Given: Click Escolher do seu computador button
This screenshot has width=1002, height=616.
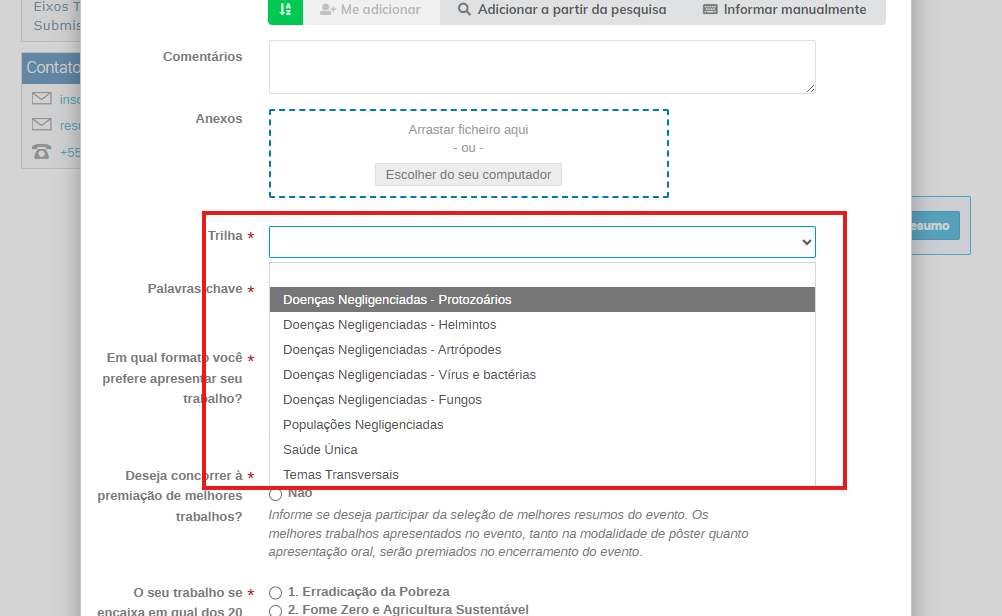Looking at the screenshot, I should [x=468, y=175].
